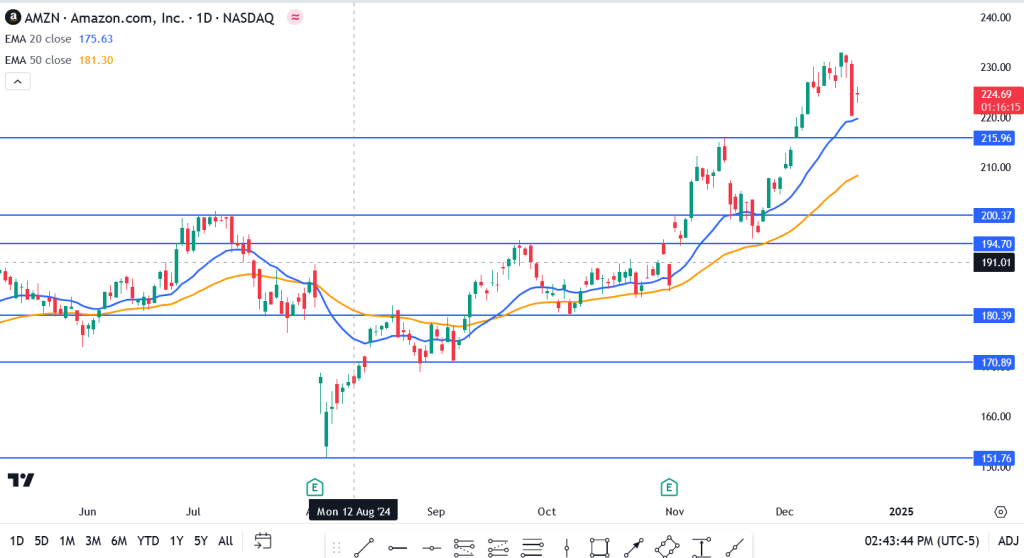The height and width of the screenshot is (558, 1024).
Task: Click the pink data status indicator beside NASDAQ
Action: [295, 17]
